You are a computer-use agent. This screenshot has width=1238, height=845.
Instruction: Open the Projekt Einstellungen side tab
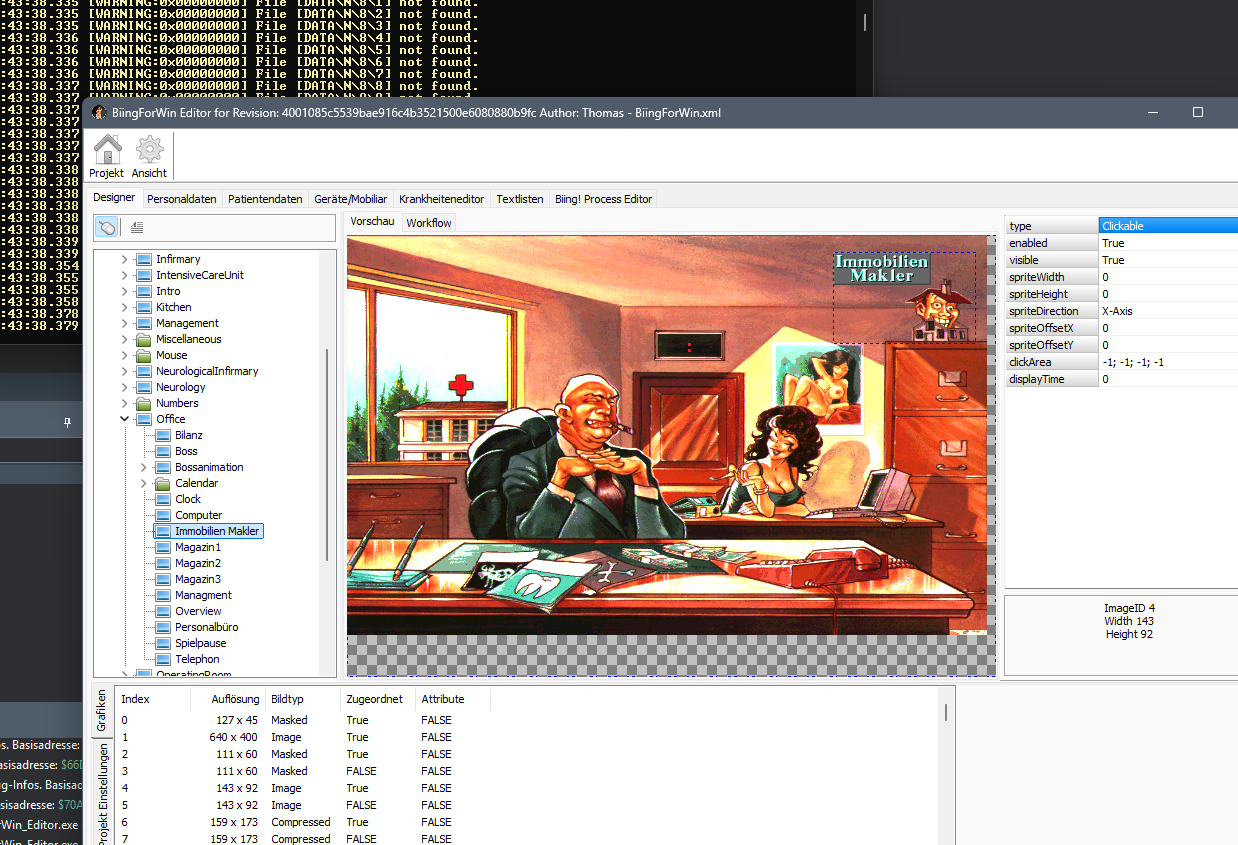101,790
